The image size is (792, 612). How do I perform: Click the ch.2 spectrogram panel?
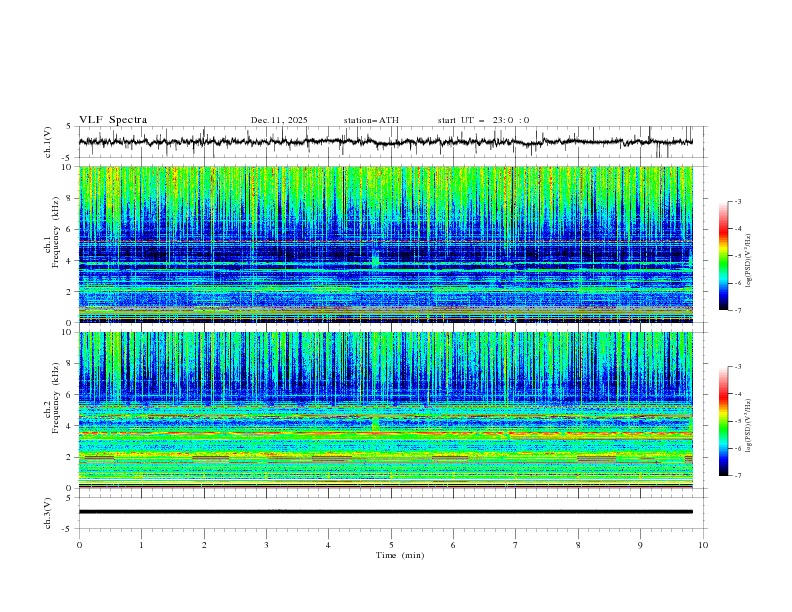pyautogui.click(x=385, y=410)
